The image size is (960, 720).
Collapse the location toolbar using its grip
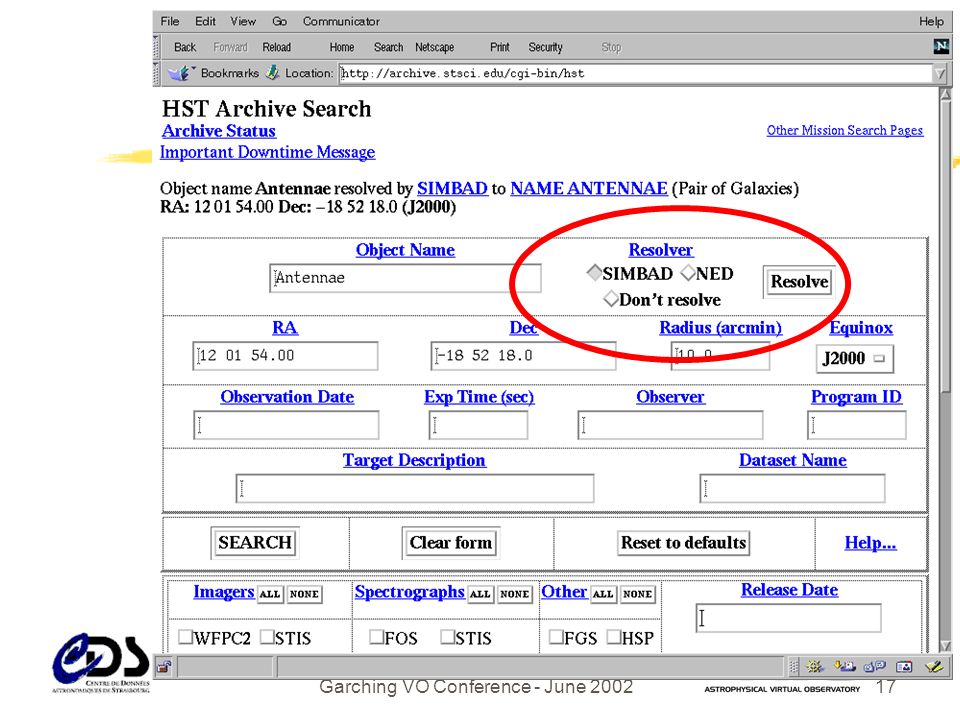(156, 73)
